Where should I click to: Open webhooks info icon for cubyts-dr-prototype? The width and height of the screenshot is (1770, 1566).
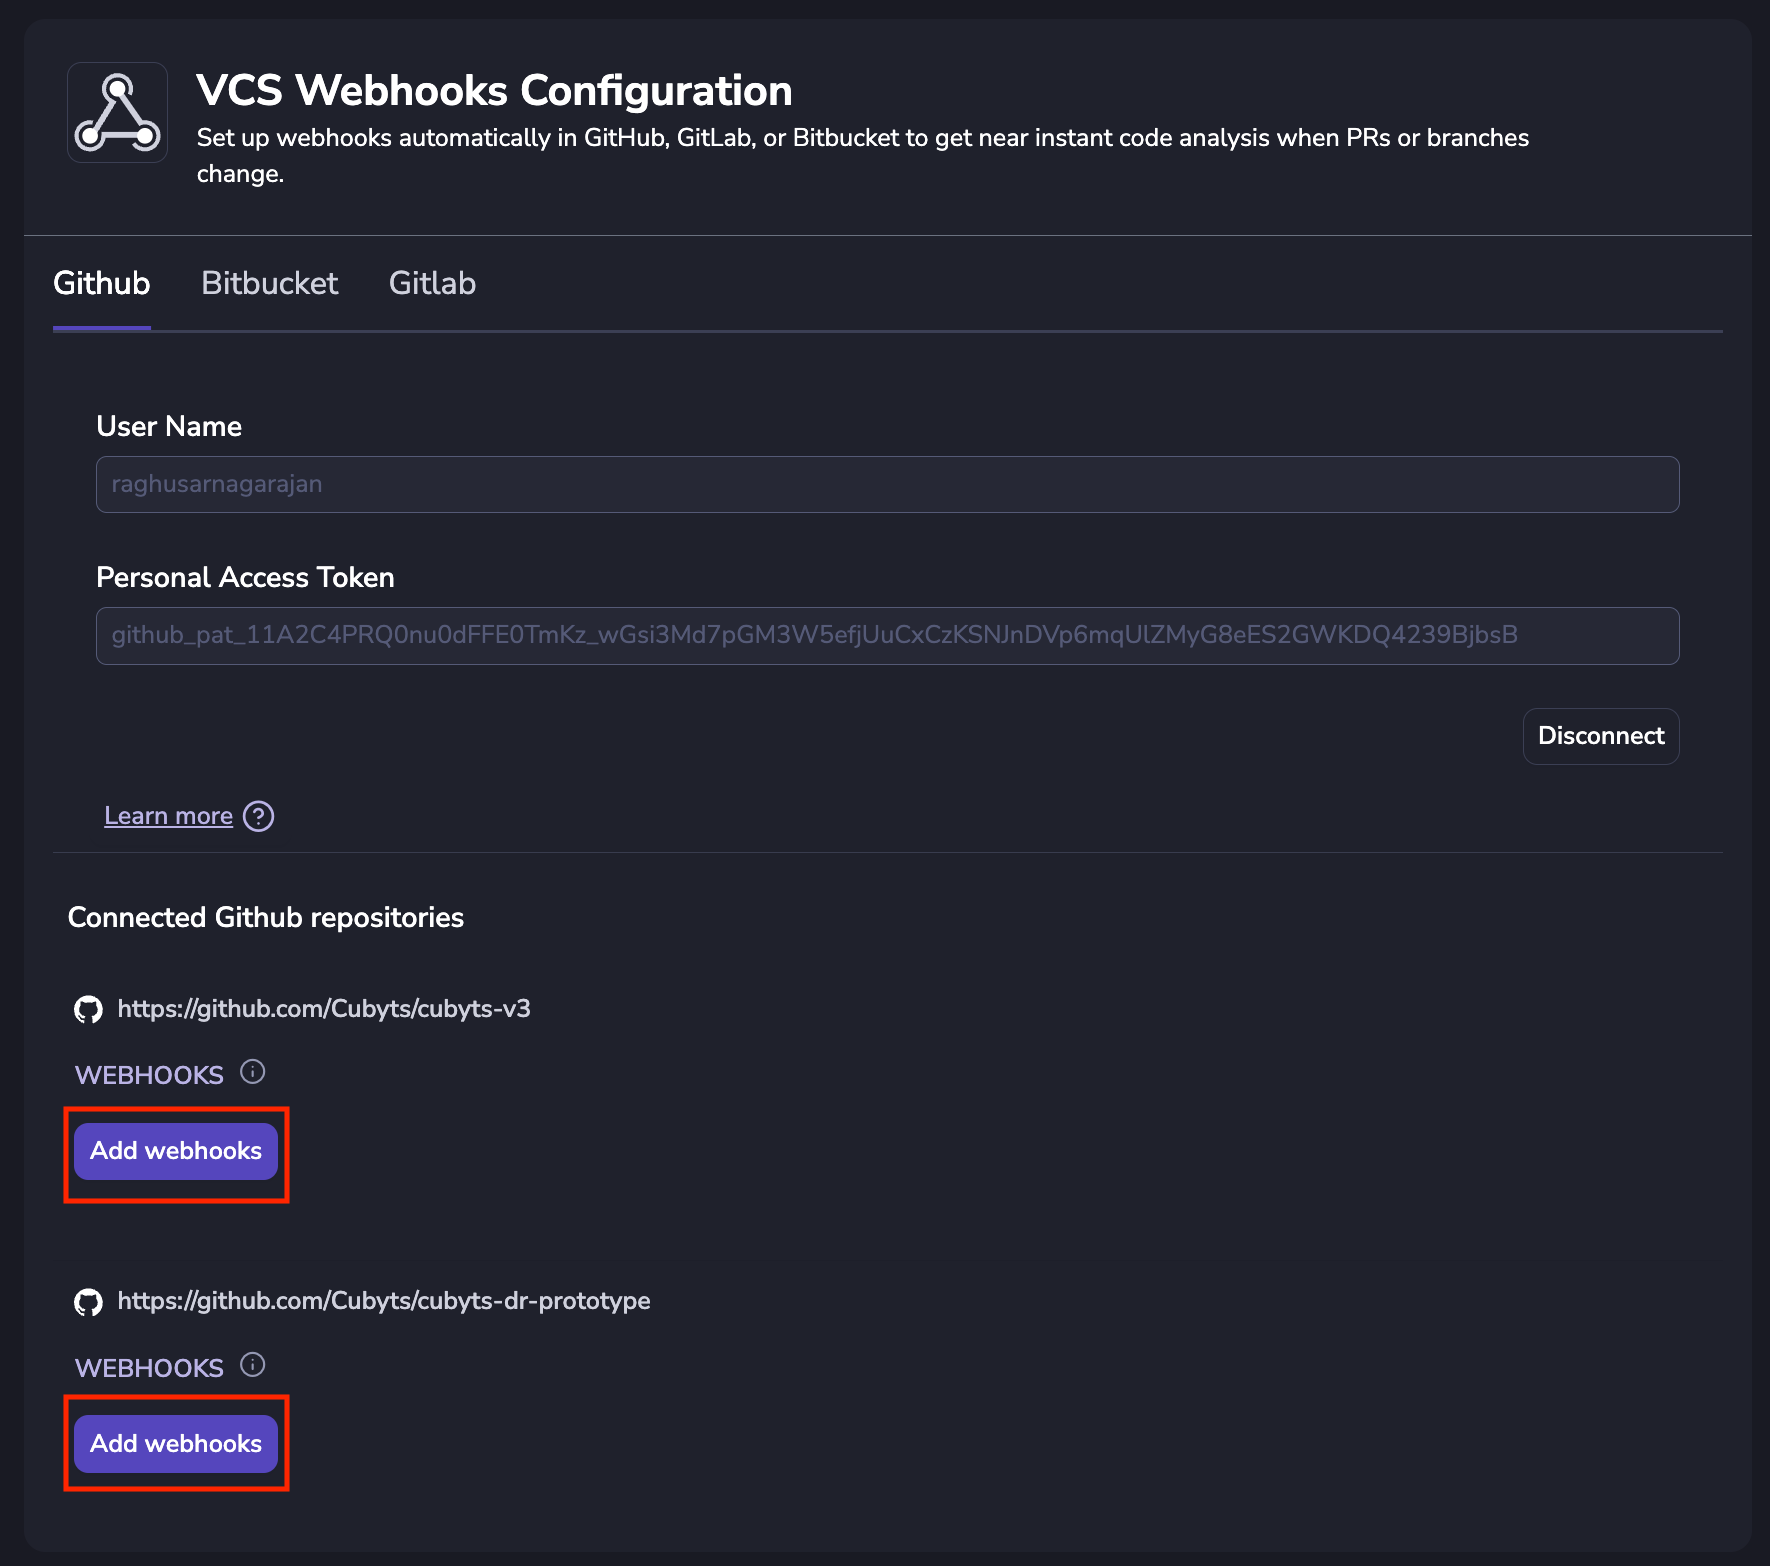[x=253, y=1365]
